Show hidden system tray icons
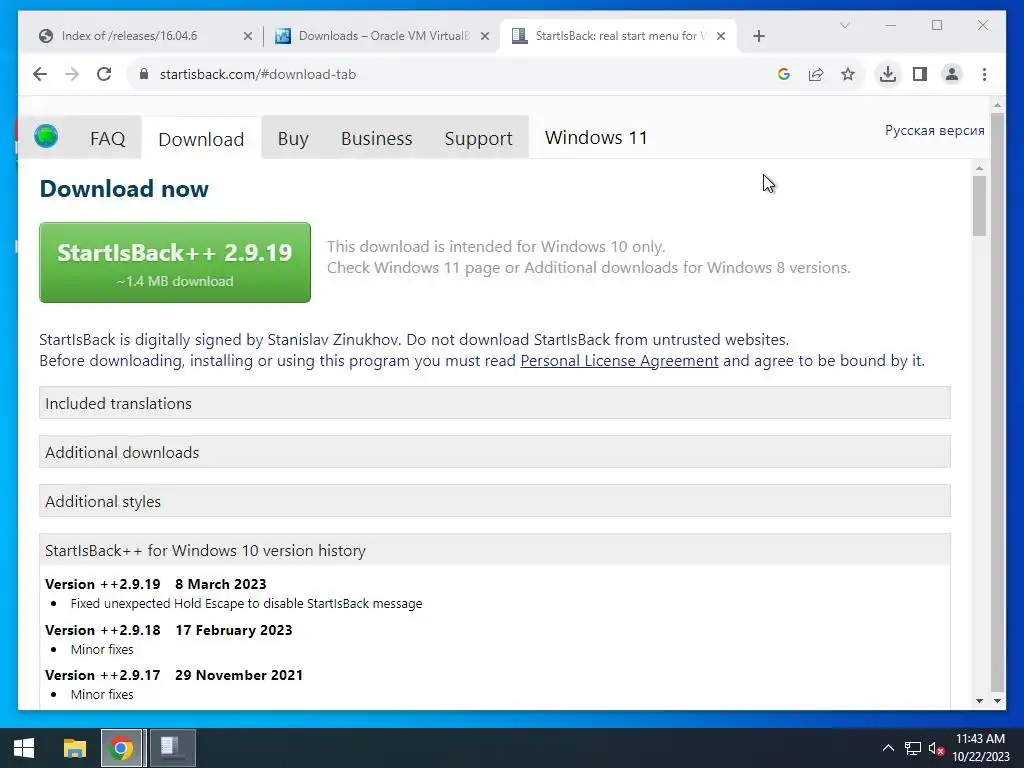Viewport: 1024px width, 768px height. [888, 748]
